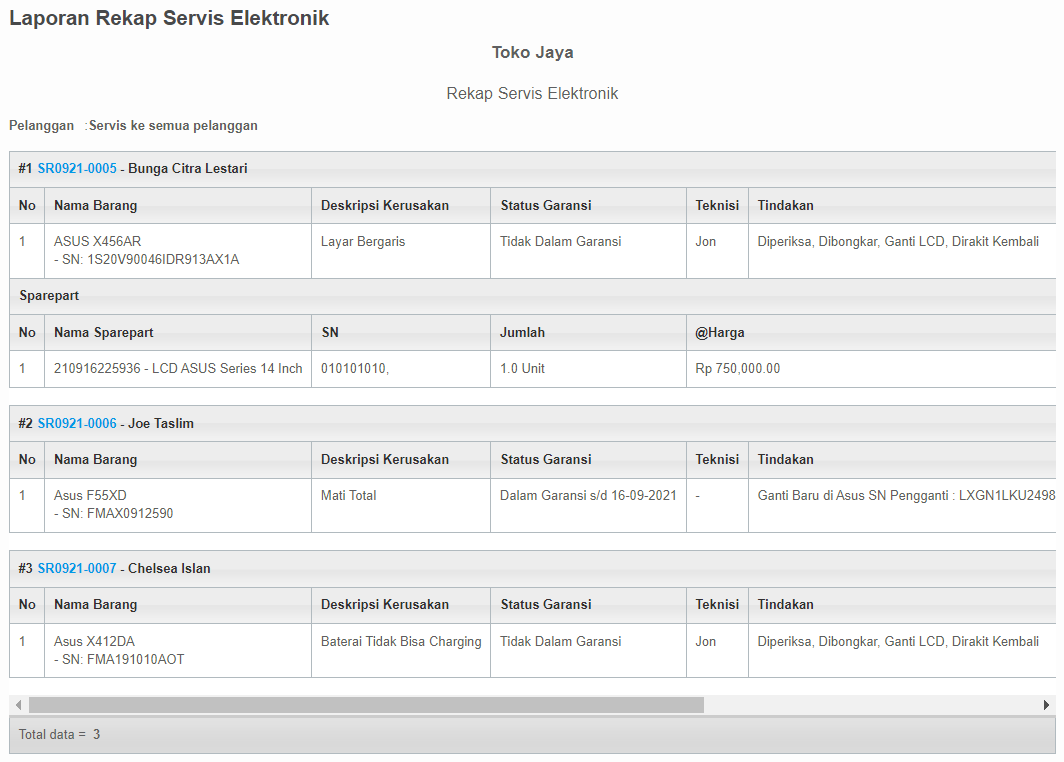Select item cell 'Asus F55XD'
The width and height of the screenshot is (1064, 762).
90,495
